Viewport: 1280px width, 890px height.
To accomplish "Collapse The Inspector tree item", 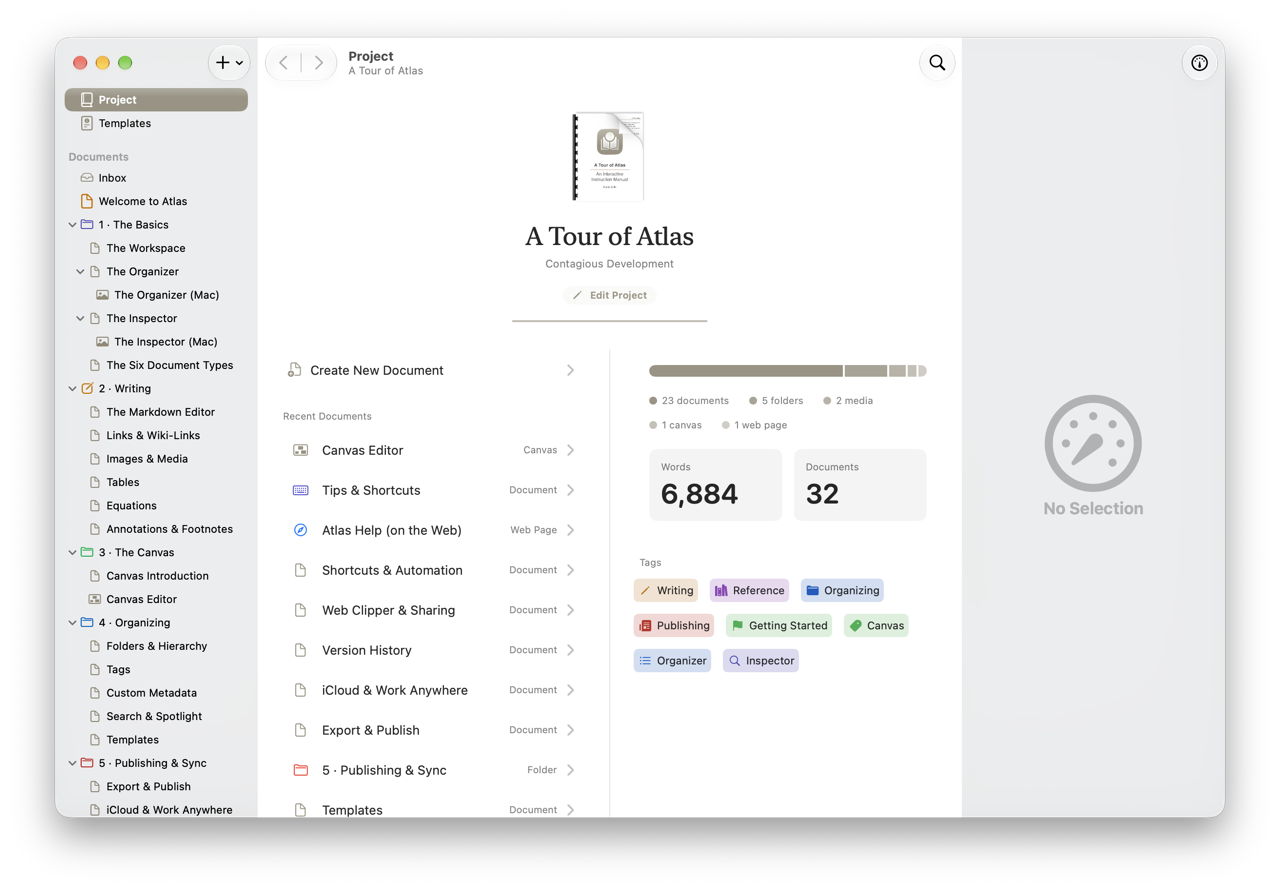I will click(x=80, y=319).
